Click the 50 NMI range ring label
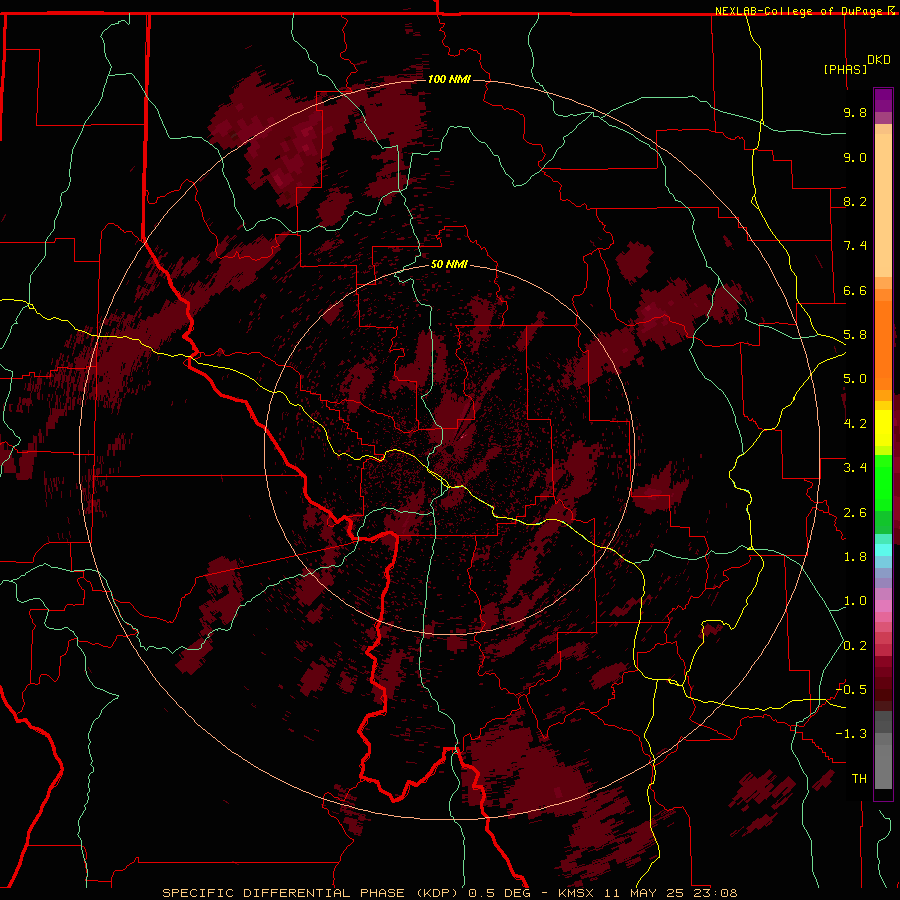900x900 pixels. pyautogui.click(x=449, y=264)
